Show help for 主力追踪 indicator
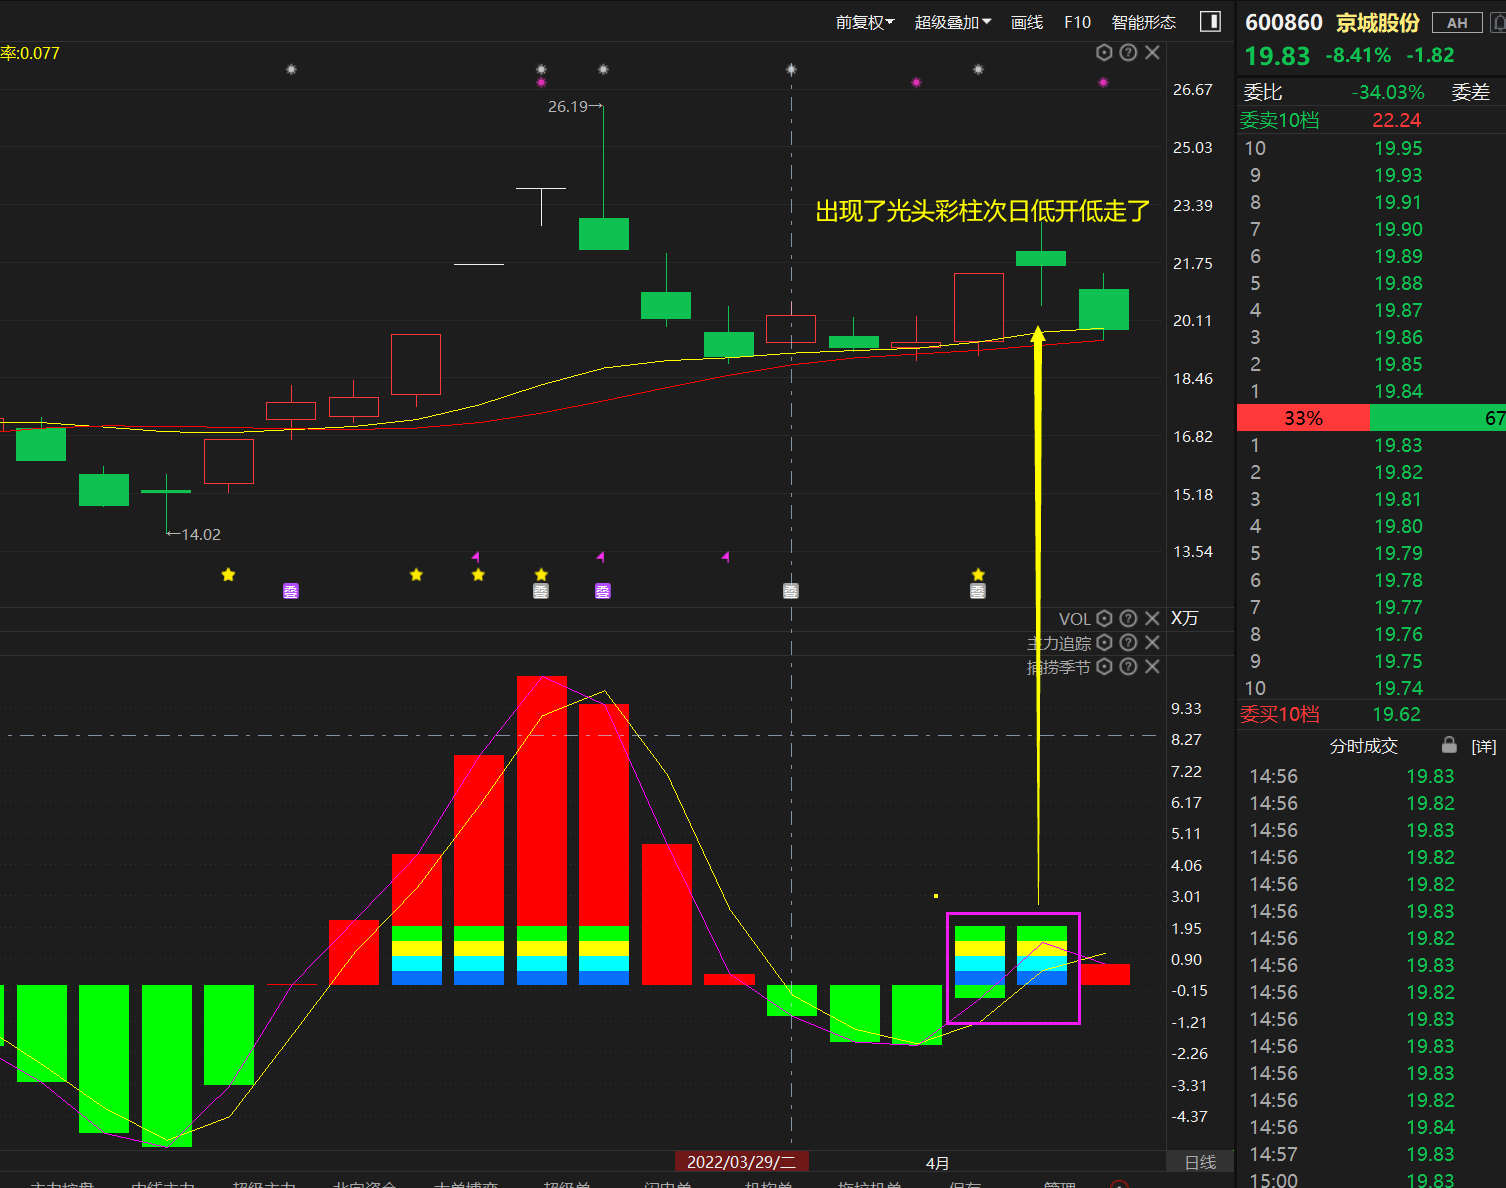Screen dimensions: 1506x1188 (x=1128, y=642)
